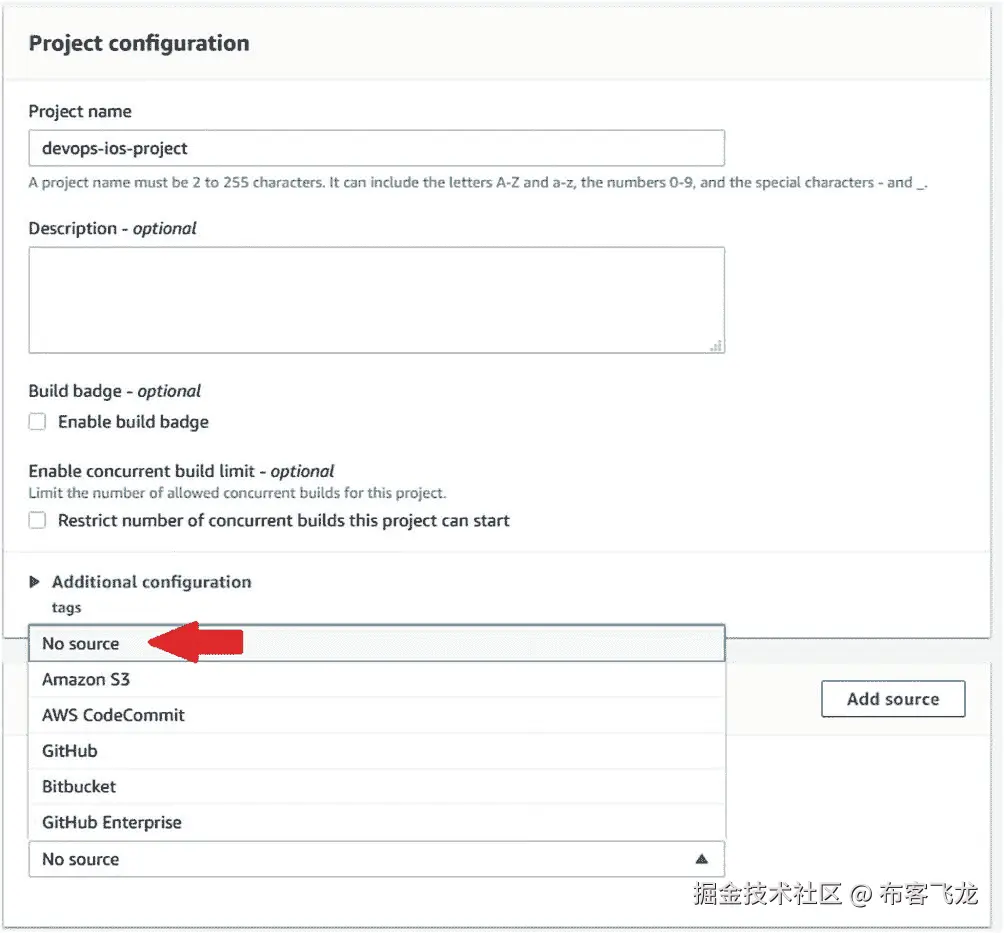The width and height of the screenshot is (1004, 933).
Task: Click the Additional configuration heading text
Action: point(152,582)
